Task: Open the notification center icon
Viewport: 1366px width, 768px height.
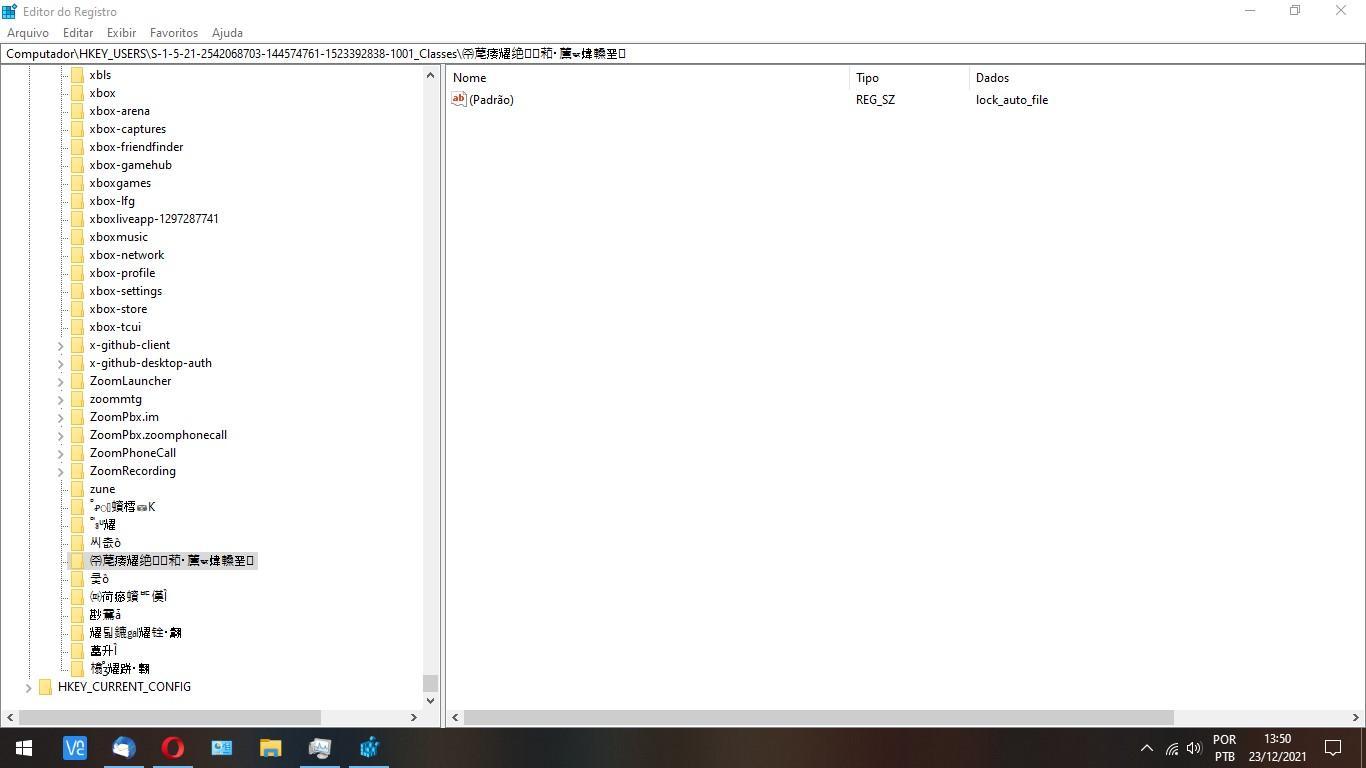Action: tap(1333, 748)
